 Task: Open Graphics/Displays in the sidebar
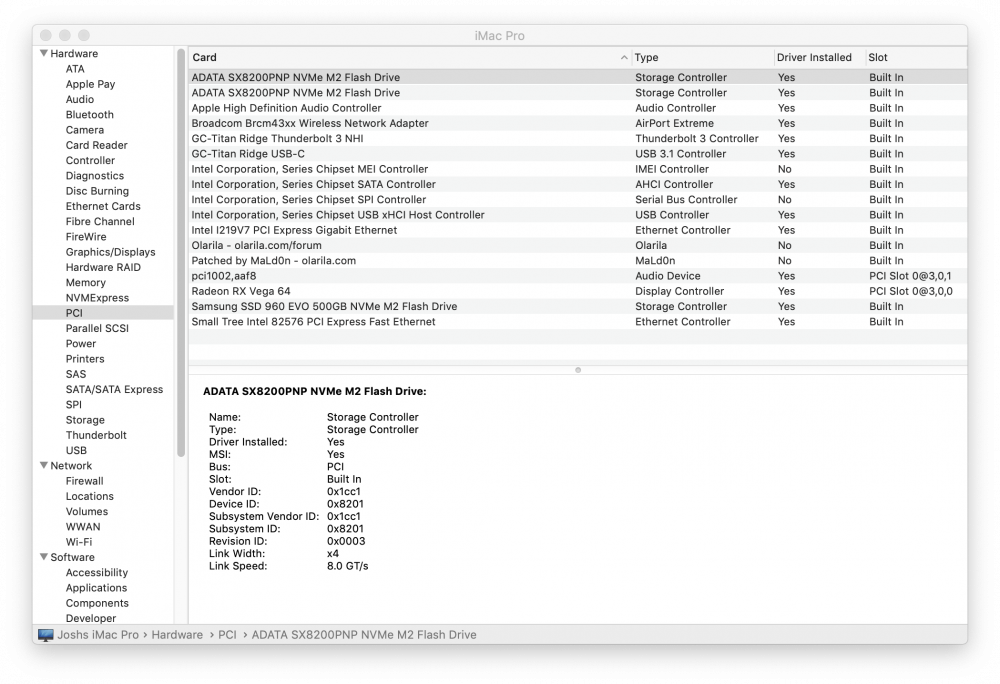pos(110,252)
